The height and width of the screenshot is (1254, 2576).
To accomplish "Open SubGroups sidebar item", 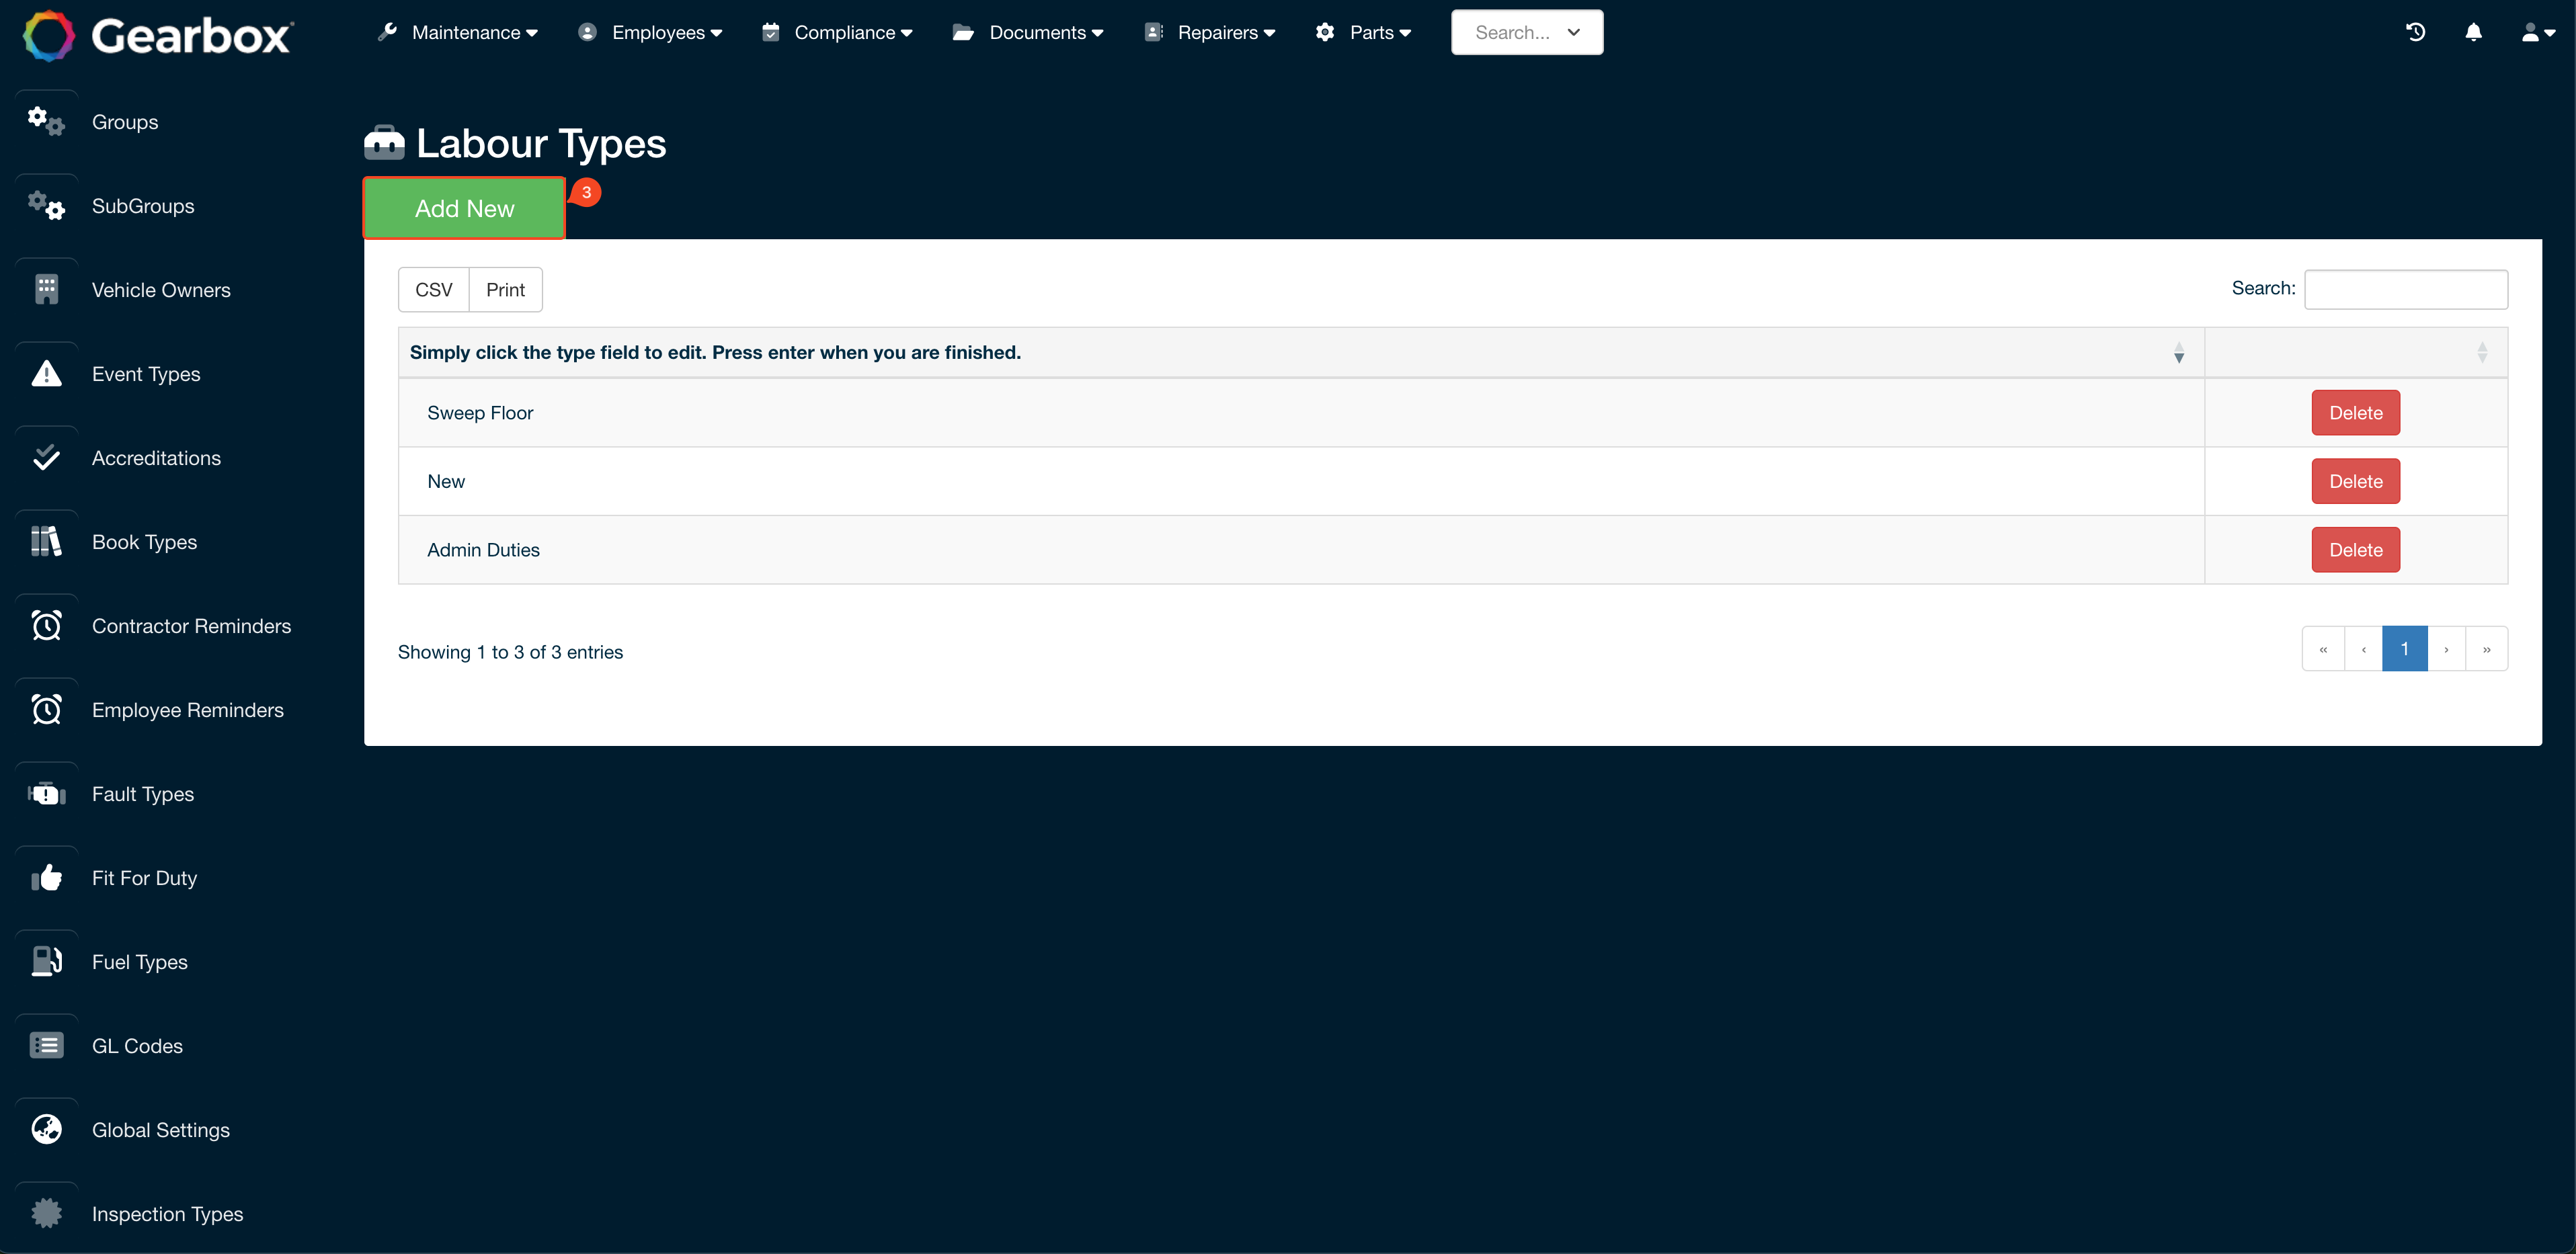I will click(143, 205).
